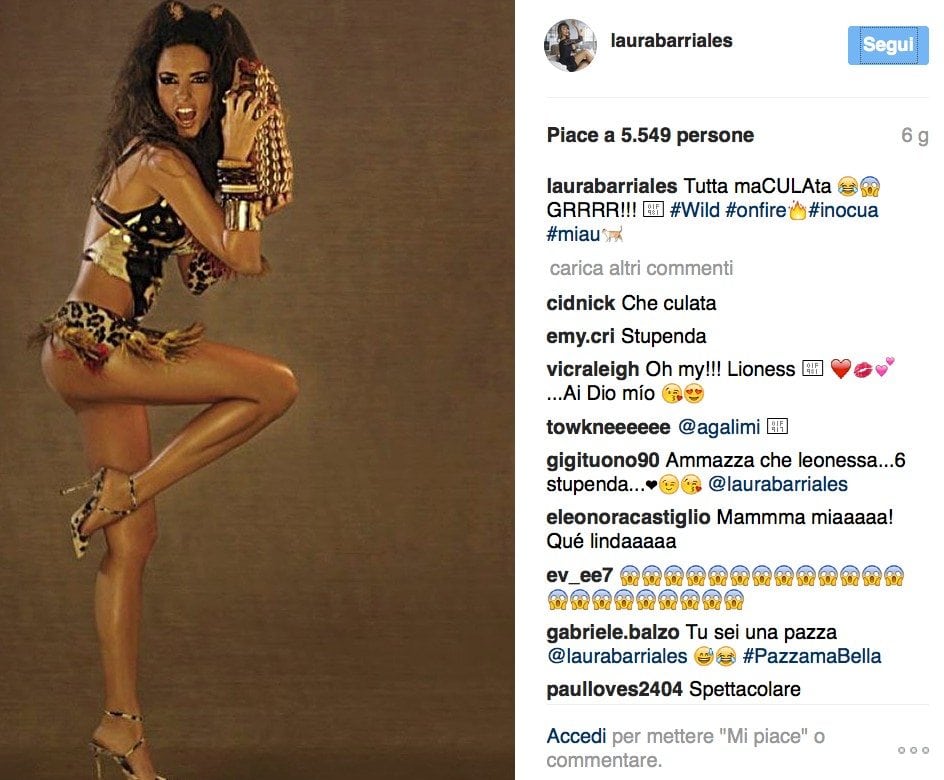Open the #miau hashtag
The height and width of the screenshot is (780, 944).
pos(573,234)
